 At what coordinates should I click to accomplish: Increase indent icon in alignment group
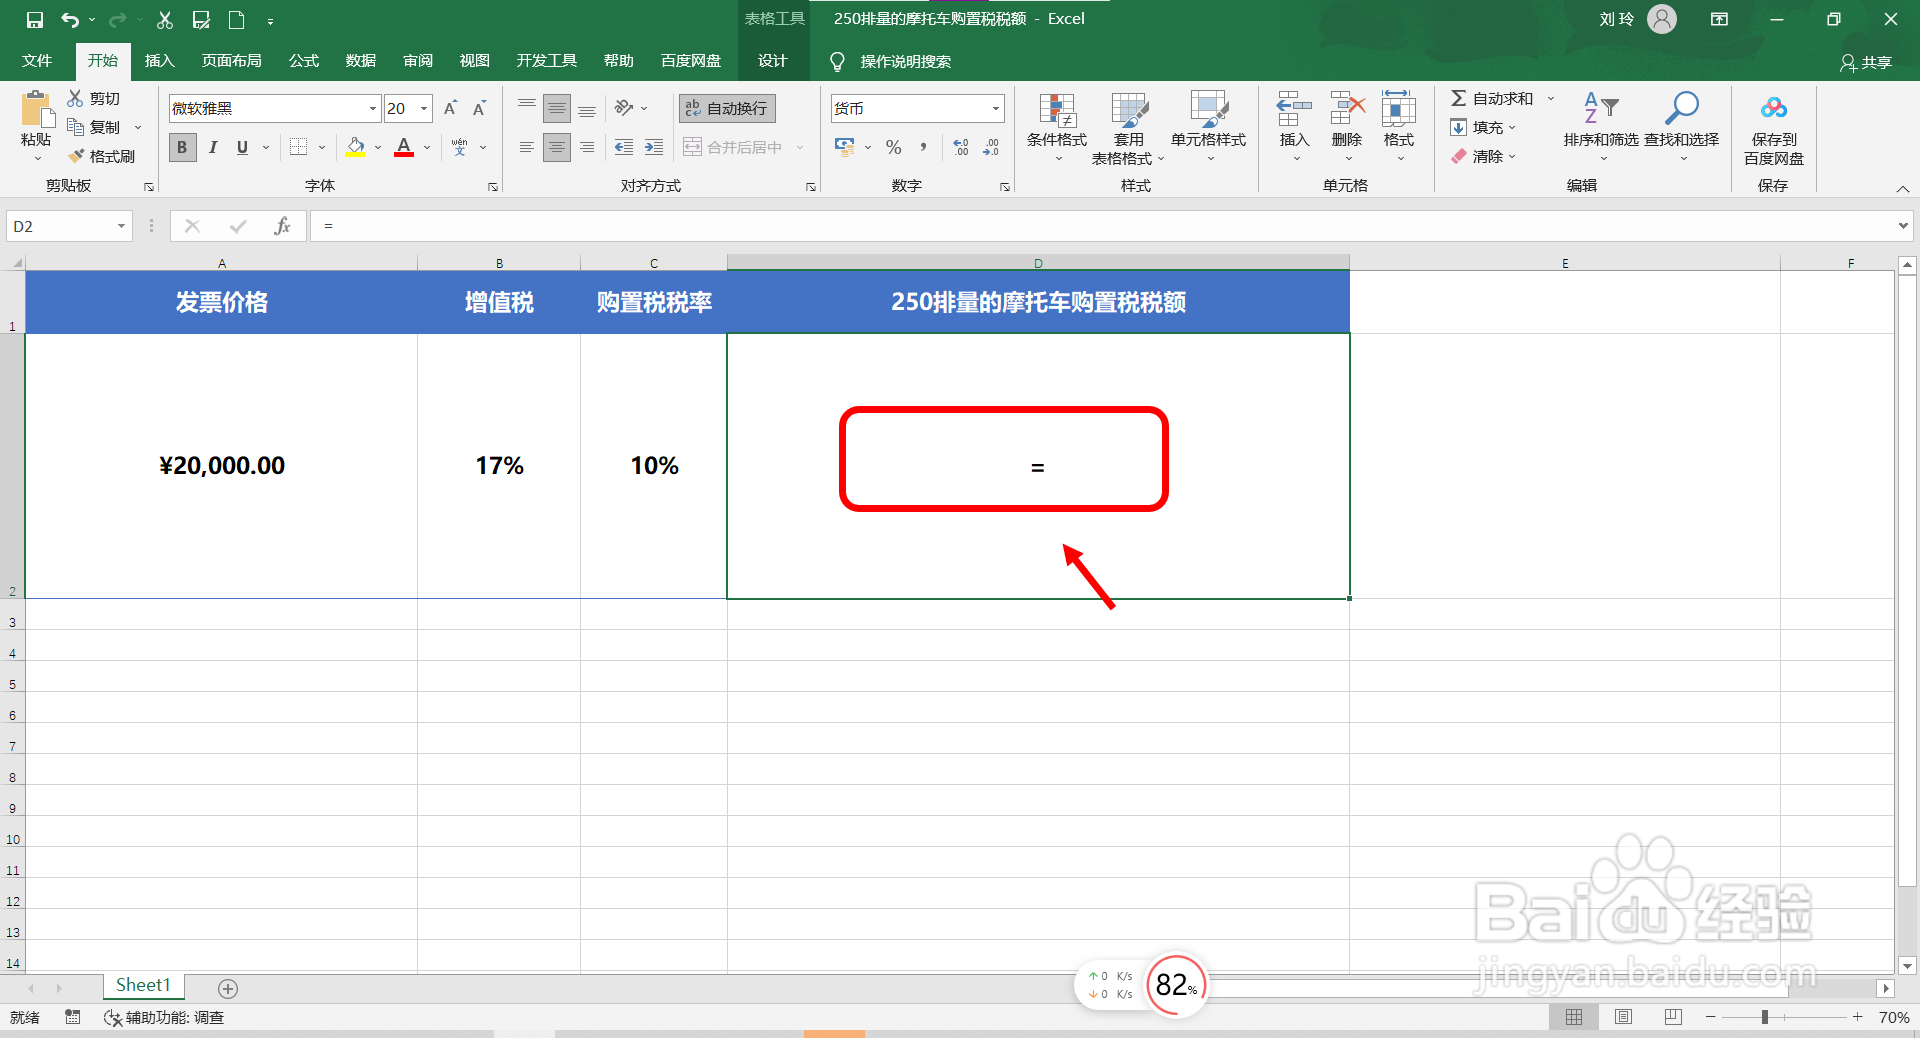coord(654,147)
